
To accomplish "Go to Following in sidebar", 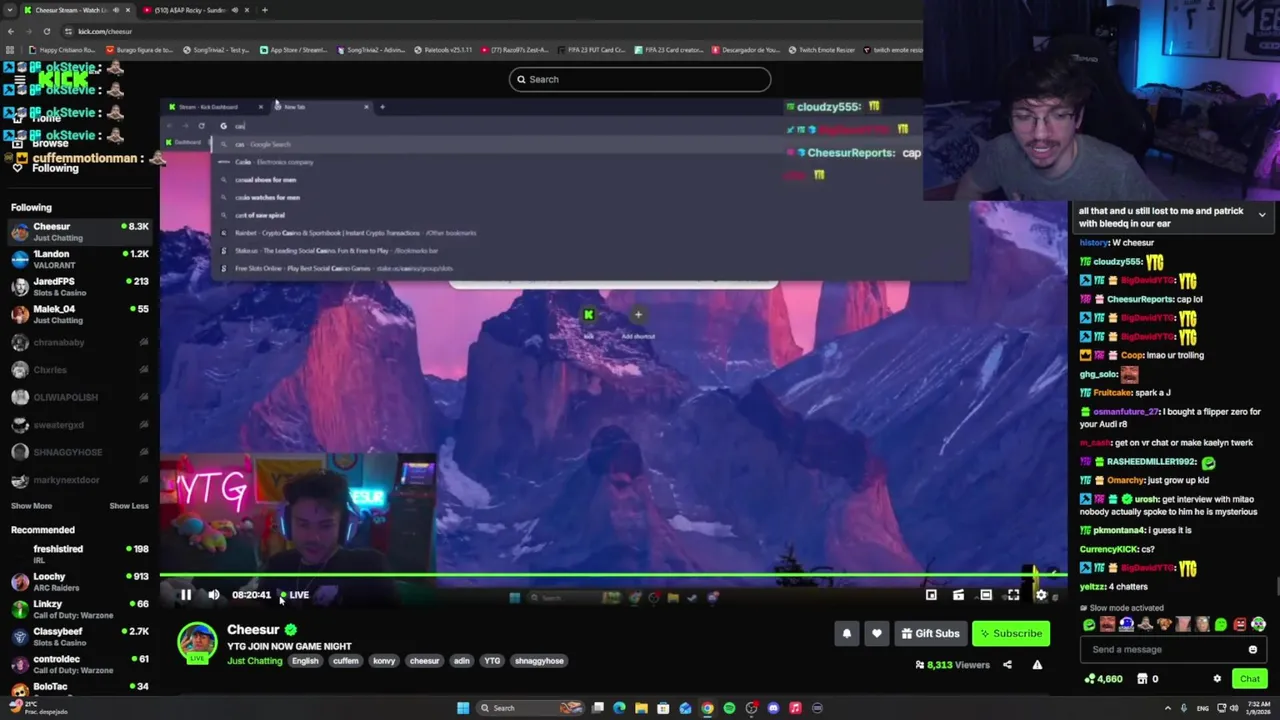I will [x=46, y=168].
